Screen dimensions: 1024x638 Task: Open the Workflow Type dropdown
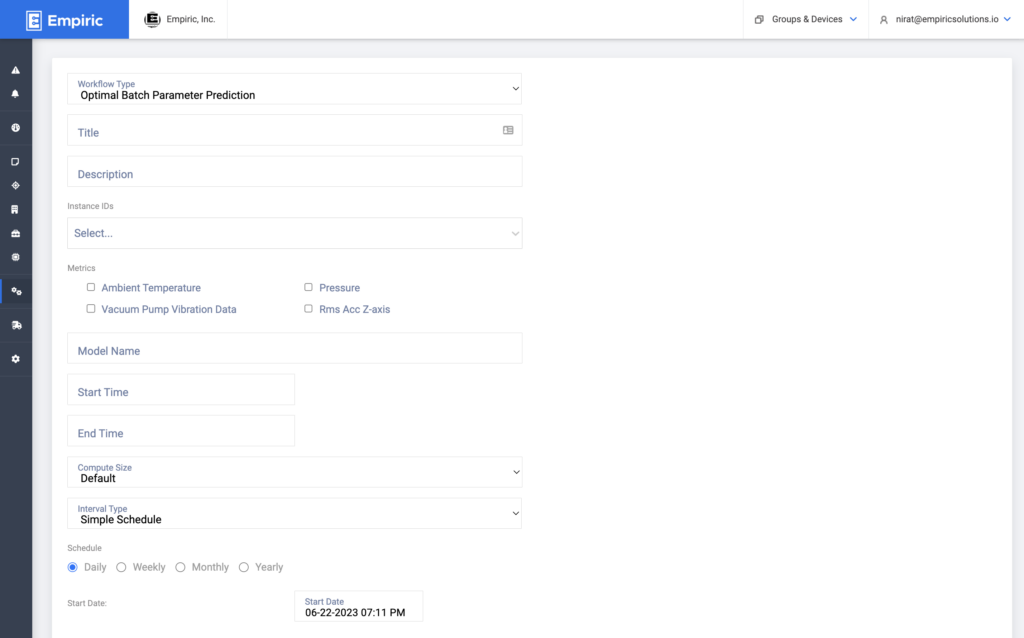pyautogui.click(x=295, y=89)
